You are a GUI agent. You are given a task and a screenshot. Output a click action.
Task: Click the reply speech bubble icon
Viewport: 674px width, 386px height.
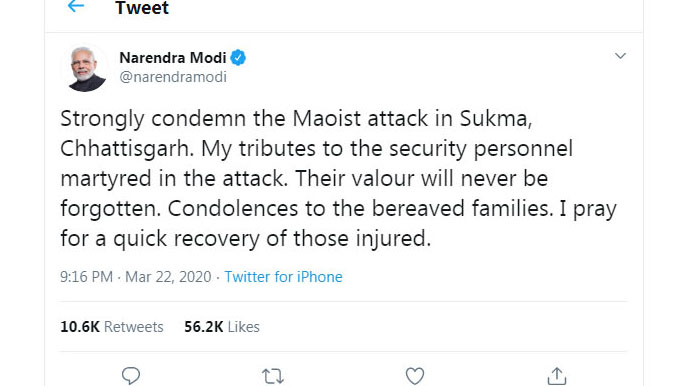(x=131, y=376)
